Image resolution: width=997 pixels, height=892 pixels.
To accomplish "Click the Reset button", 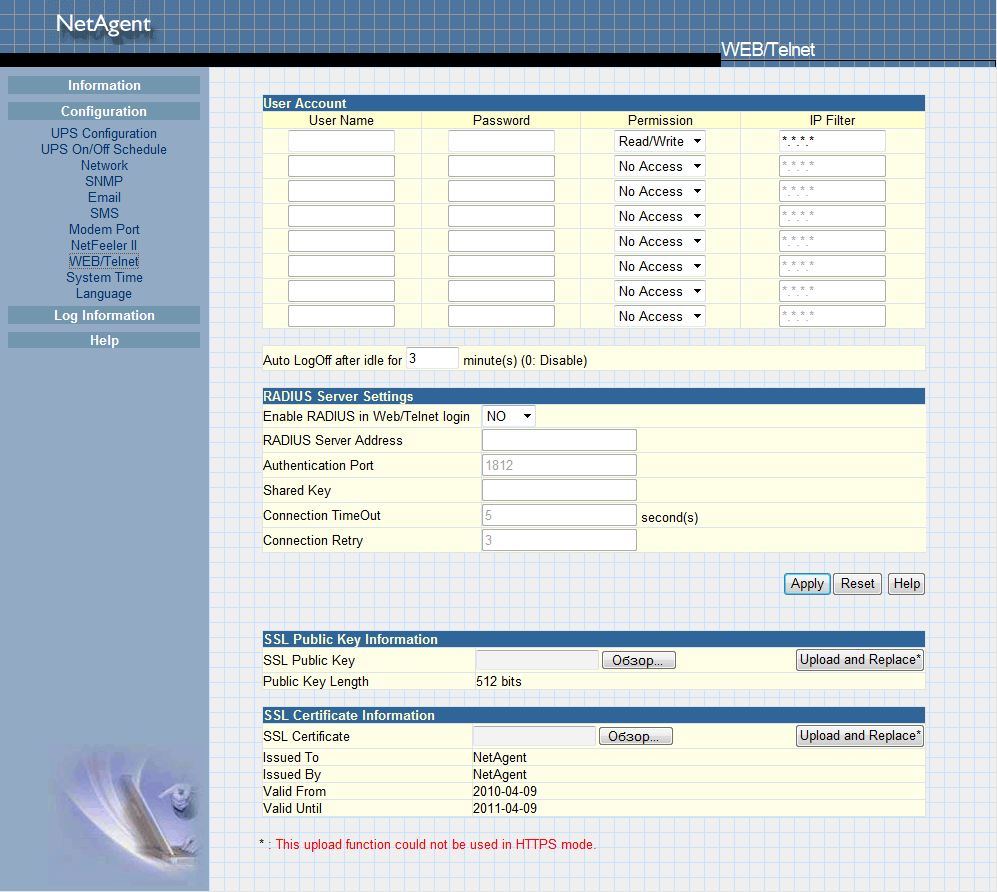I will pyautogui.click(x=857, y=584).
